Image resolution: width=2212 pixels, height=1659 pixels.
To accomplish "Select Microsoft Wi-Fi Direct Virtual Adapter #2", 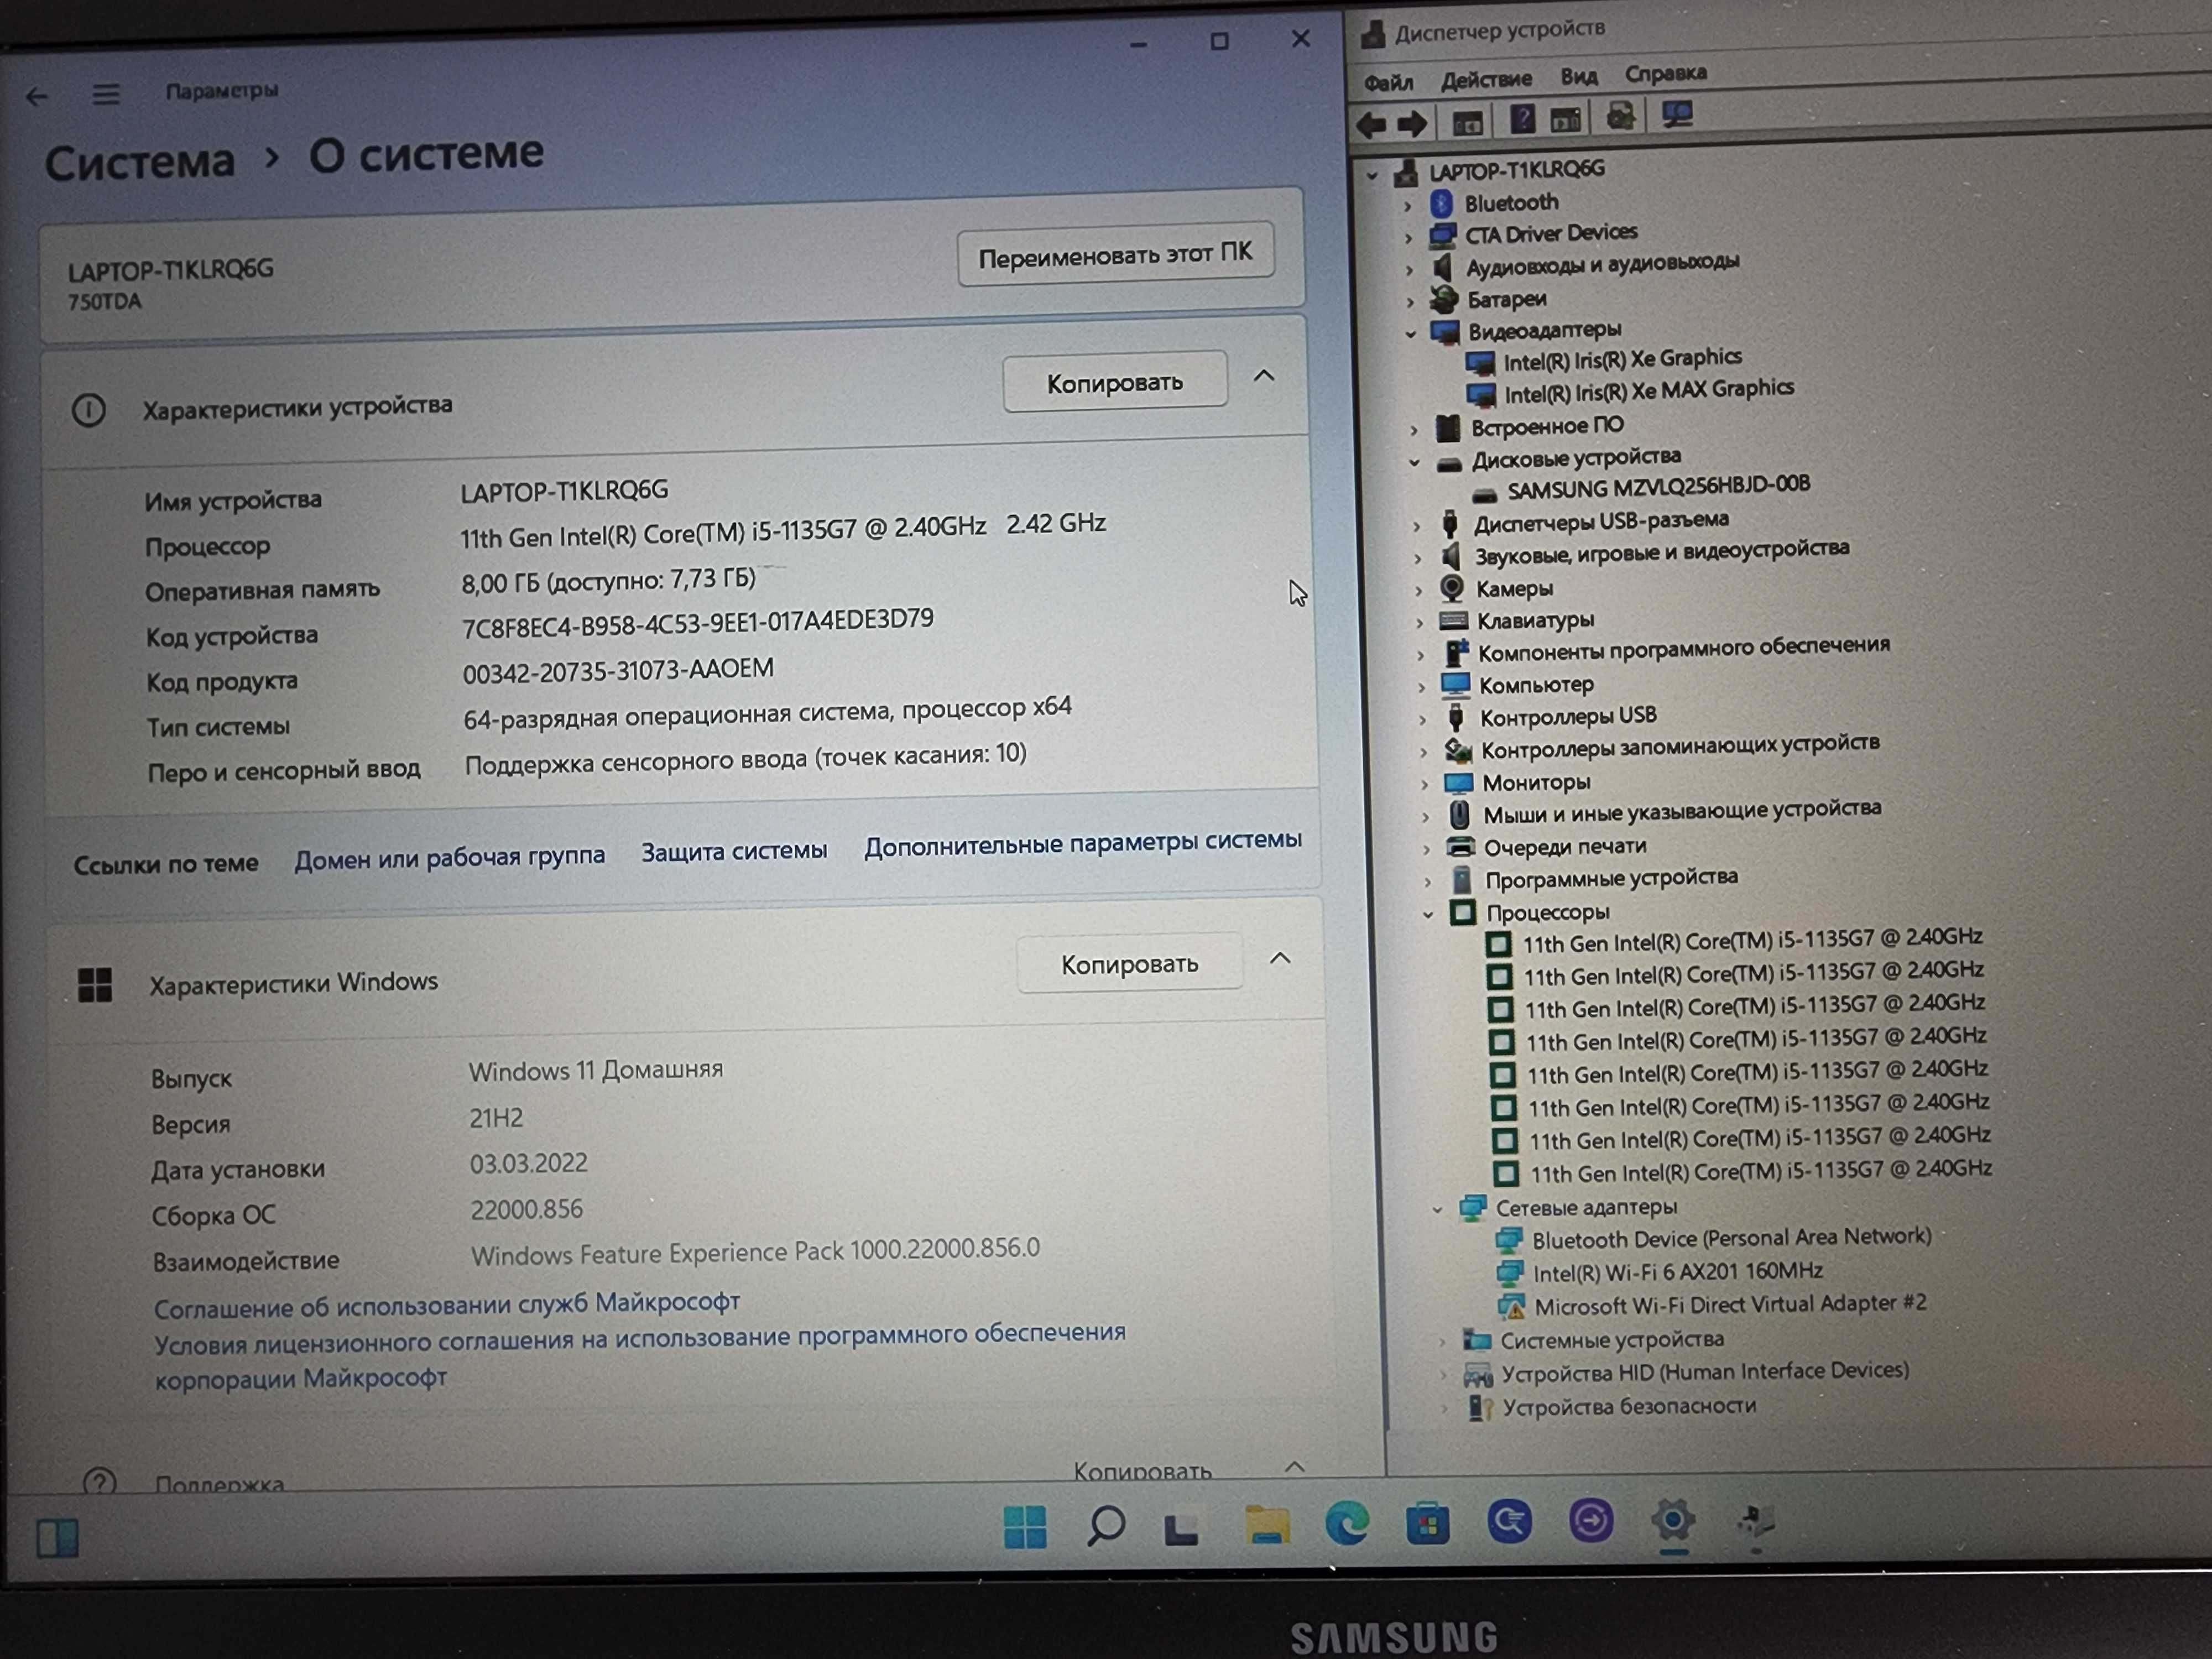I will tap(1730, 1304).
